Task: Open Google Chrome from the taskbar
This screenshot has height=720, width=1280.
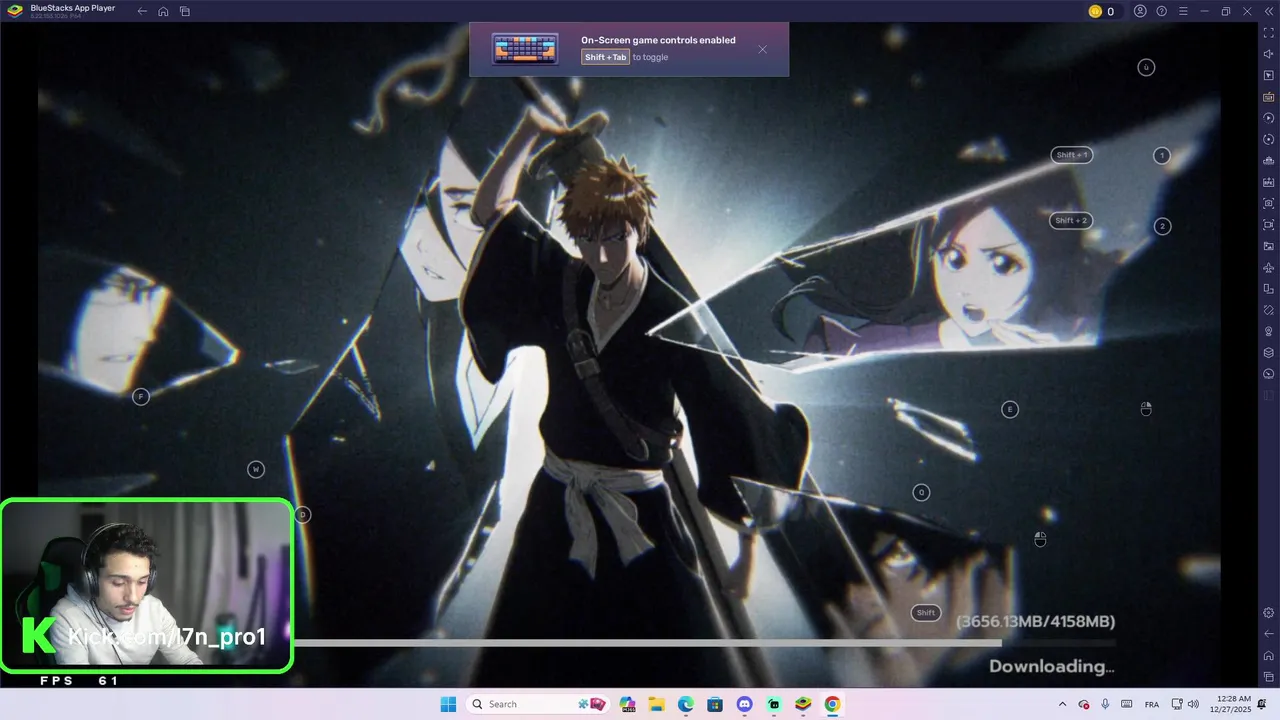Action: click(x=832, y=704)
